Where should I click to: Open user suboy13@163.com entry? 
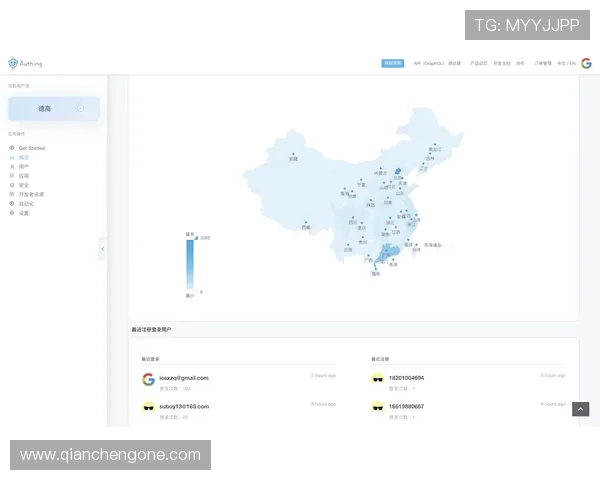184,406
